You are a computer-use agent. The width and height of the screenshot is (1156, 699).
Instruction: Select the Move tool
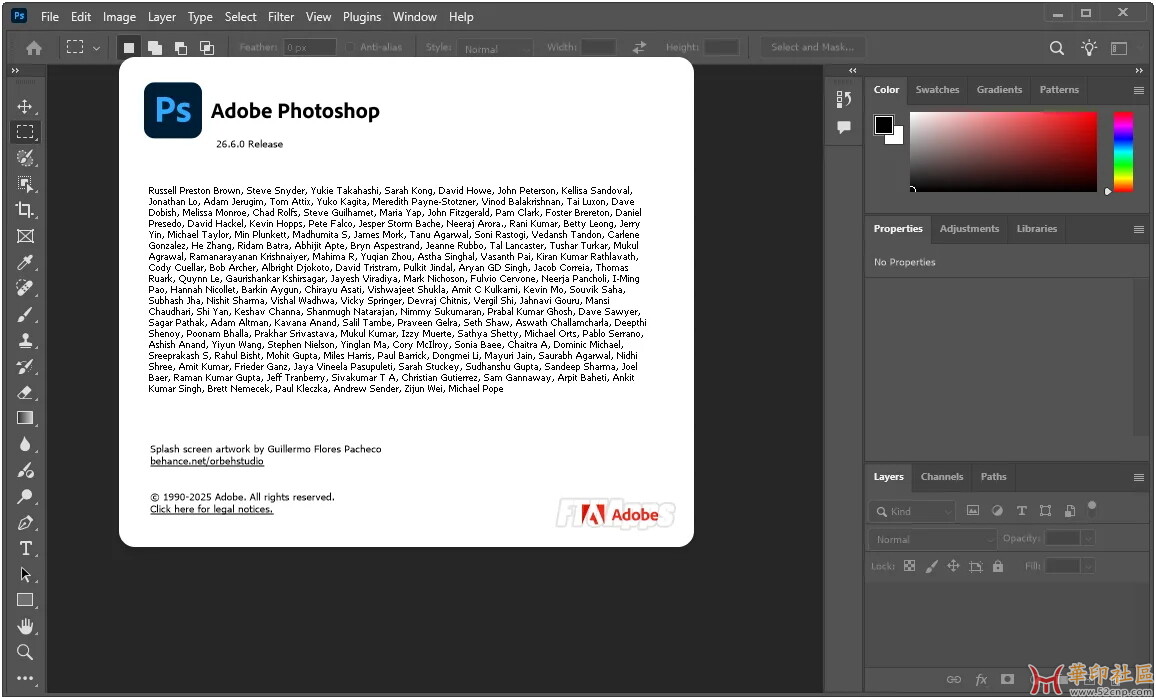pos(25,106)
